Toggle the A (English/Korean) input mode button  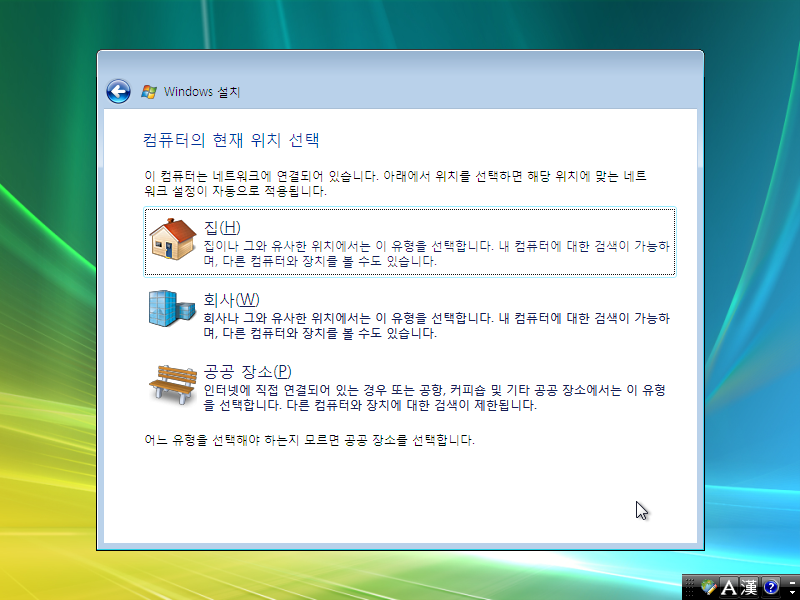729,587
